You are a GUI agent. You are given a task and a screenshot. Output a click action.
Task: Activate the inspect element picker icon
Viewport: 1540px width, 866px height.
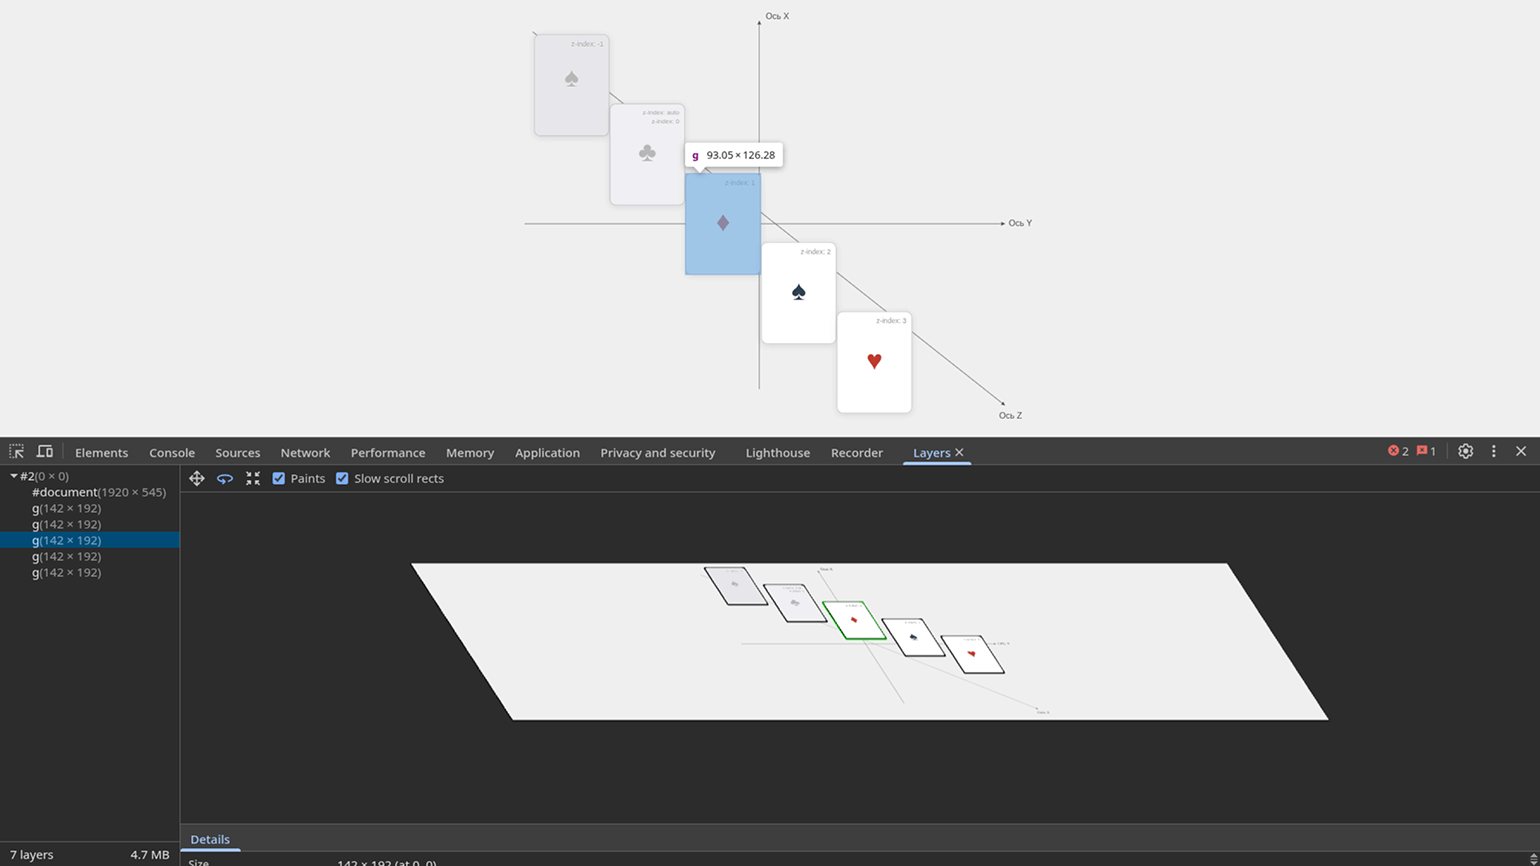point(17,452)
